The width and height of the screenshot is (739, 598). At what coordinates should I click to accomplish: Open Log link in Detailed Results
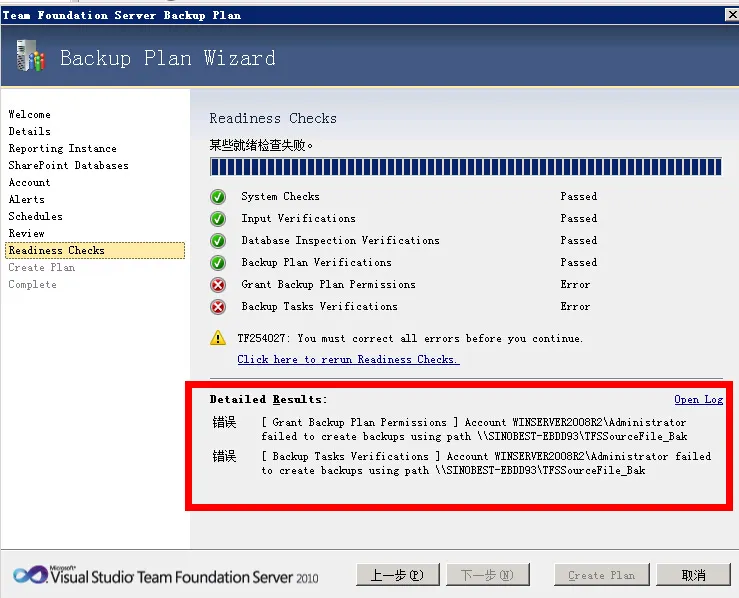point(698,400)
